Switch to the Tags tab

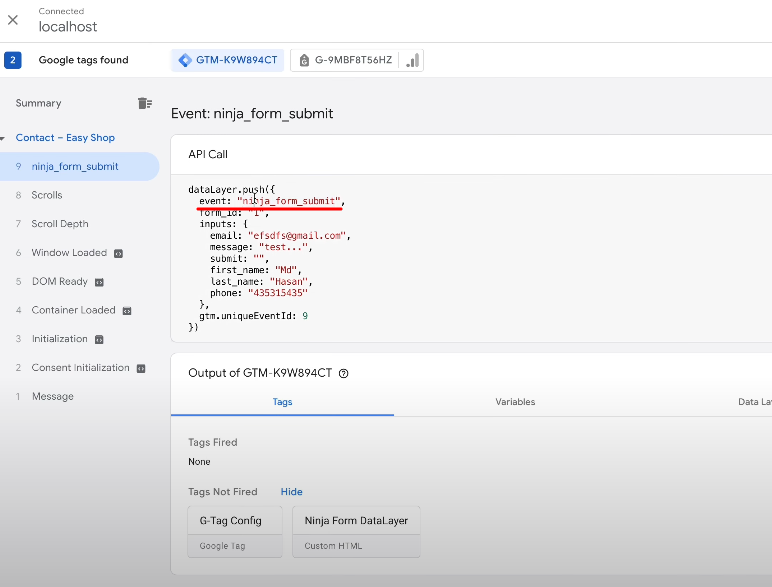click(x=282, y=402)
